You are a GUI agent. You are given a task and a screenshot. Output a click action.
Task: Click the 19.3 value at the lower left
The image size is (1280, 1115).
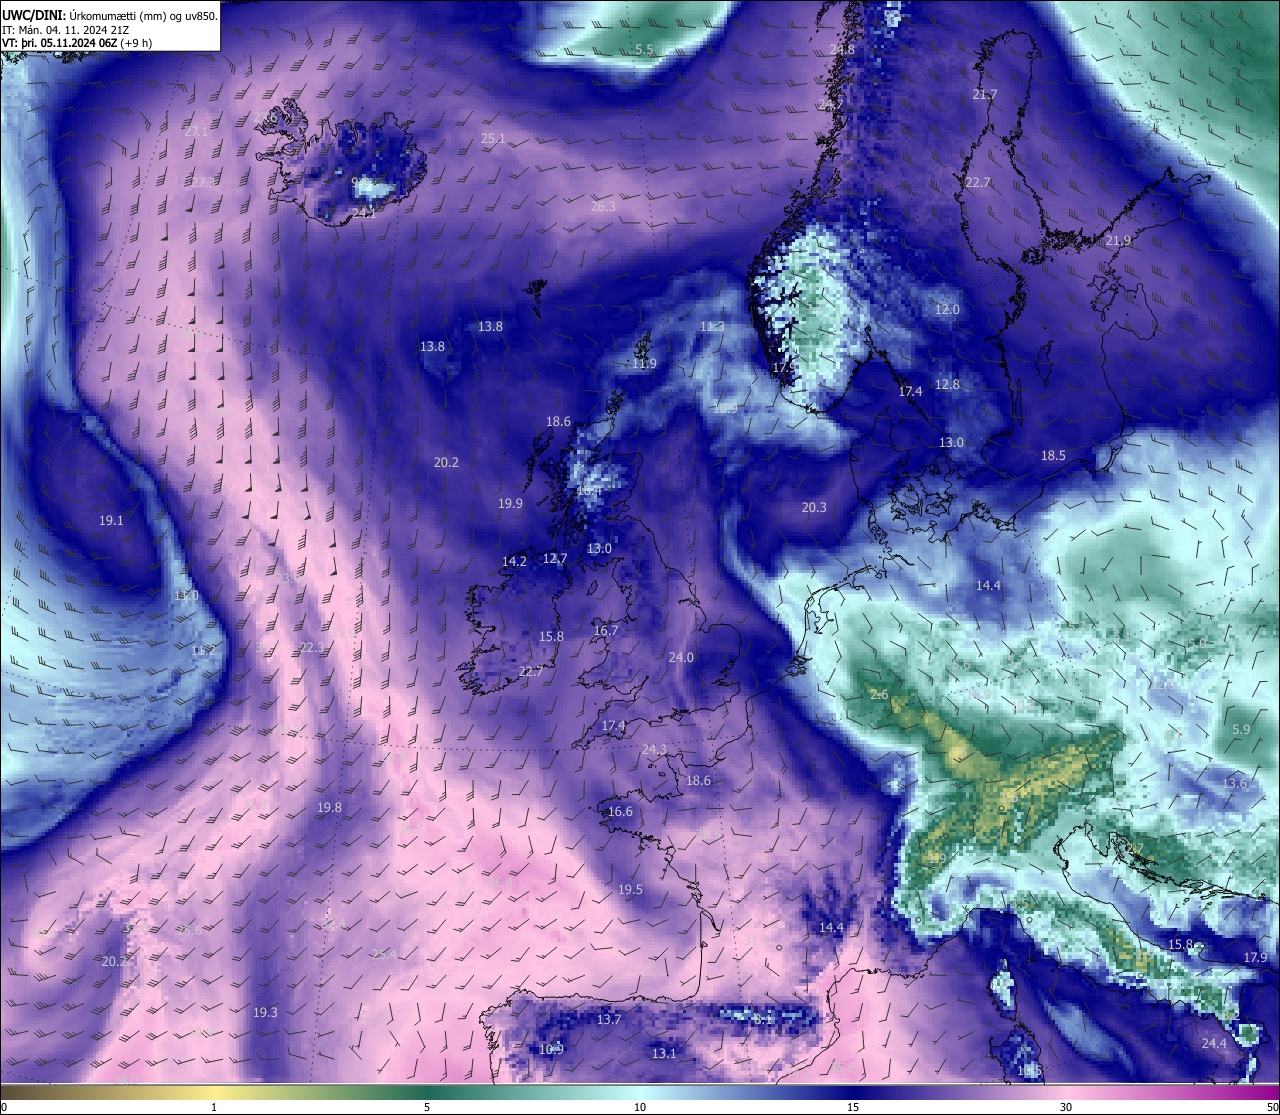(265, 1013)
